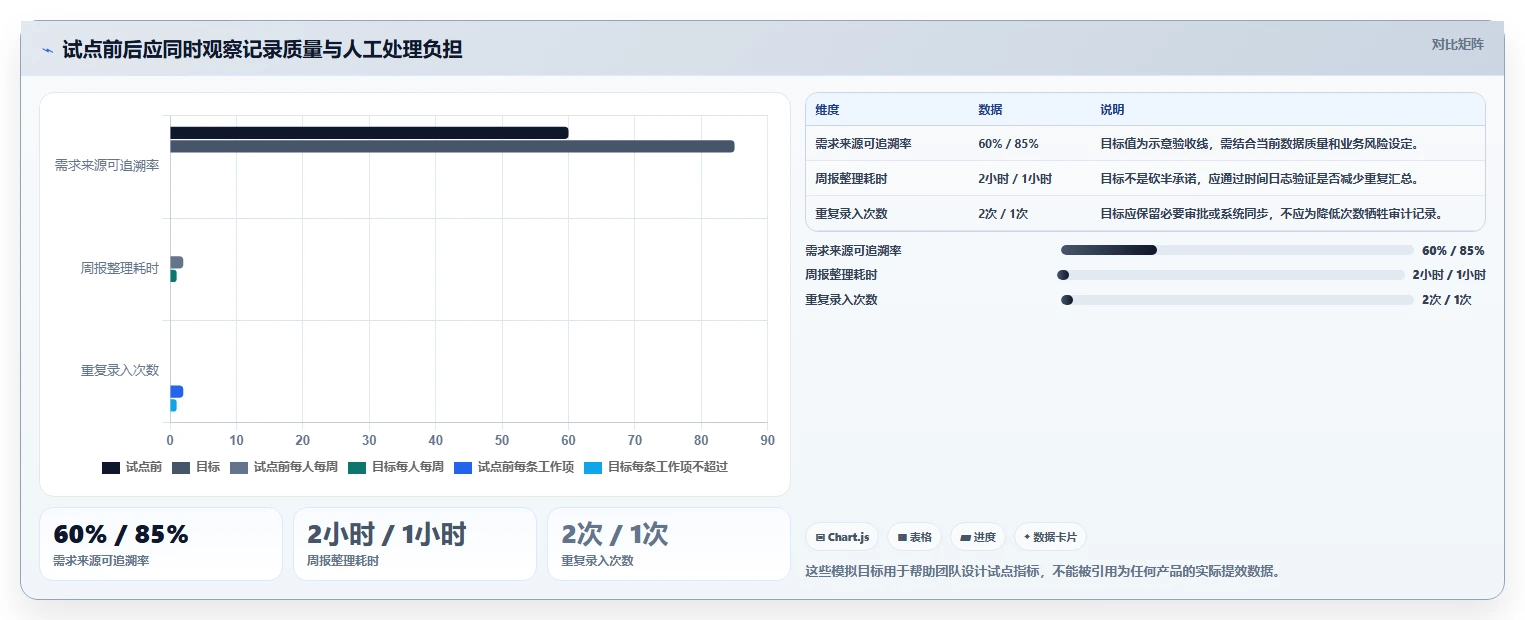
Task: Toggle the 目标每条工作项不超过 legend entry
Action: (x=656, y=467)
